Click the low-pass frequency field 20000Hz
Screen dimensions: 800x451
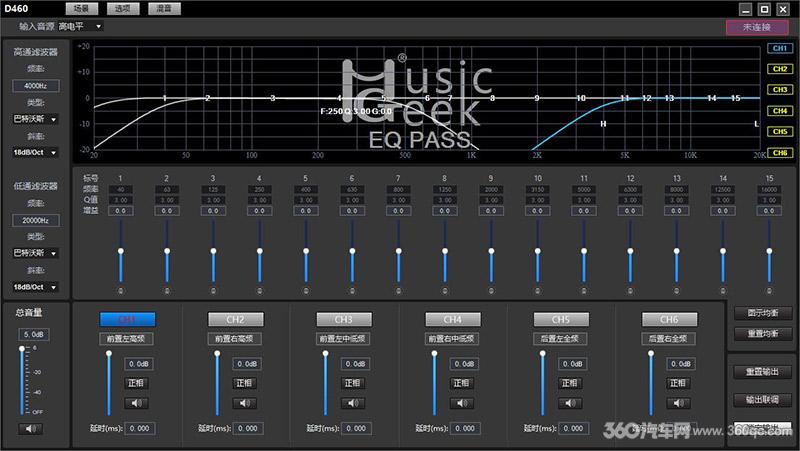(36, 220)
